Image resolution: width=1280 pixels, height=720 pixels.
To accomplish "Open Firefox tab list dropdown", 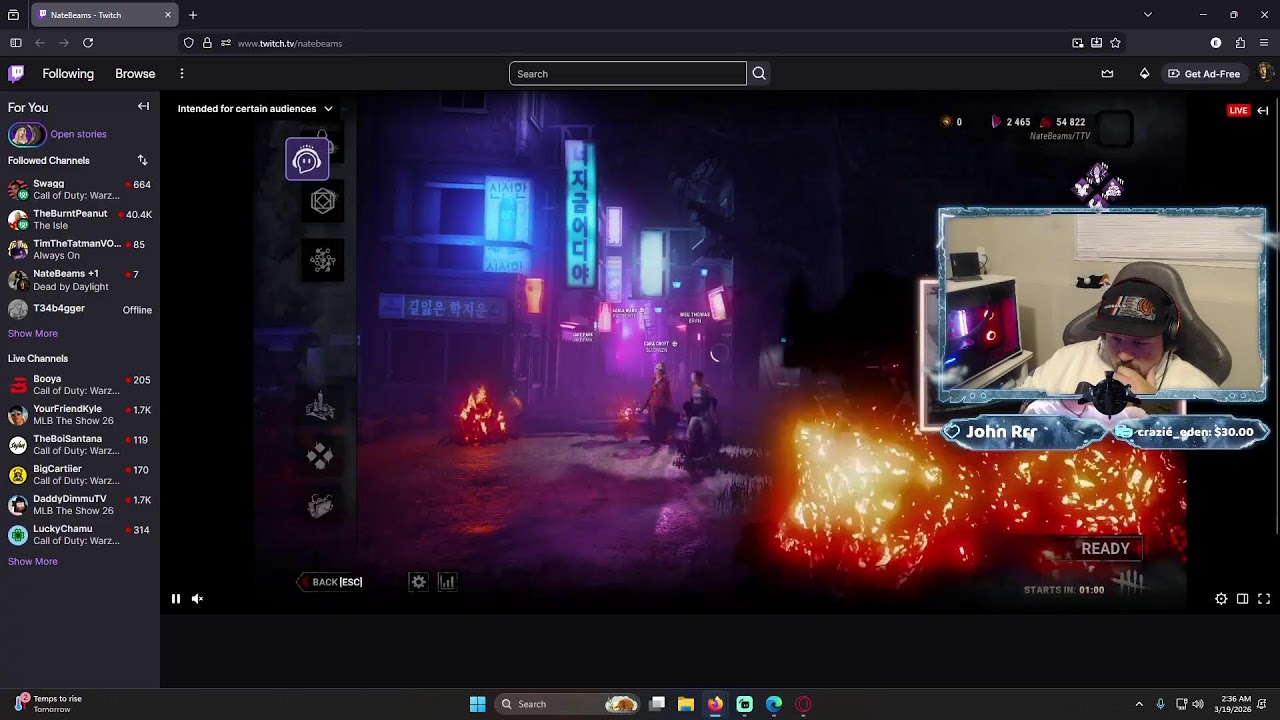I will click(x=1147, y=15).
